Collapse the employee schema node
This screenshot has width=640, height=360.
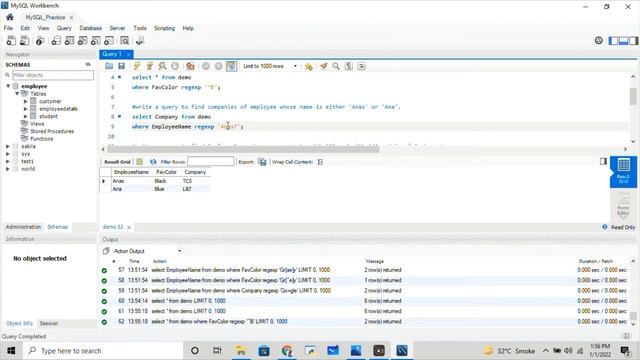pos(8,86)
